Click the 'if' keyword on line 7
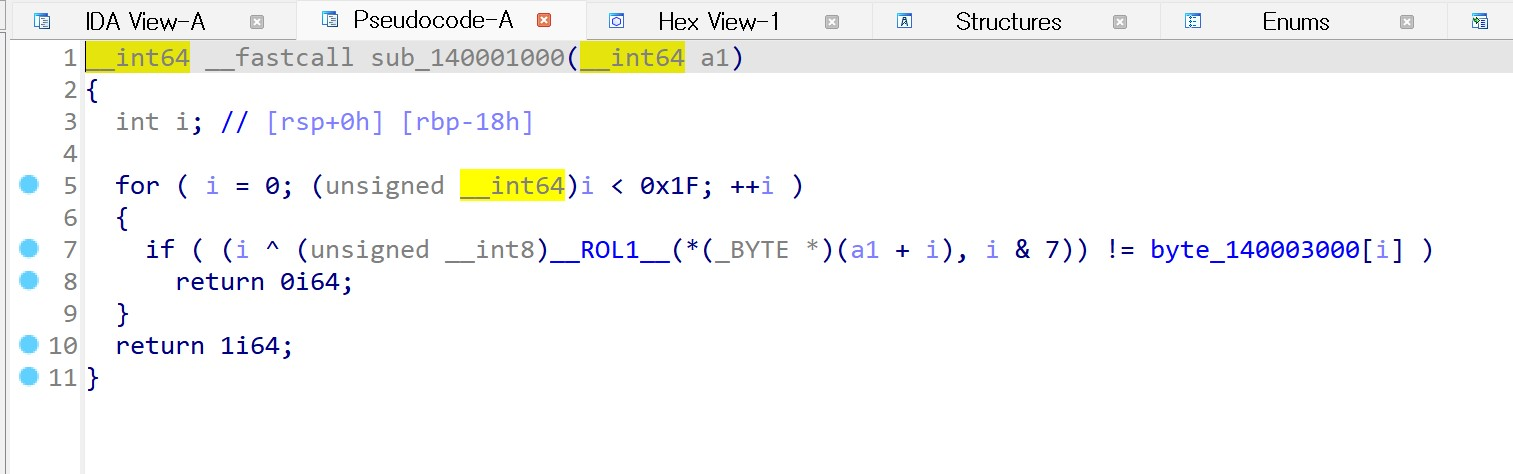The width and height of the screenshot is (1513, 474). pyautogui.click(x=160, y=250)
